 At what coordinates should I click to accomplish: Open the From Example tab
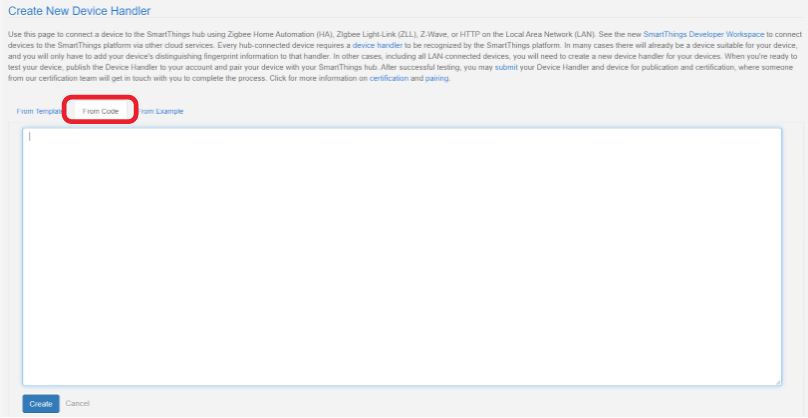coord(162,111)
